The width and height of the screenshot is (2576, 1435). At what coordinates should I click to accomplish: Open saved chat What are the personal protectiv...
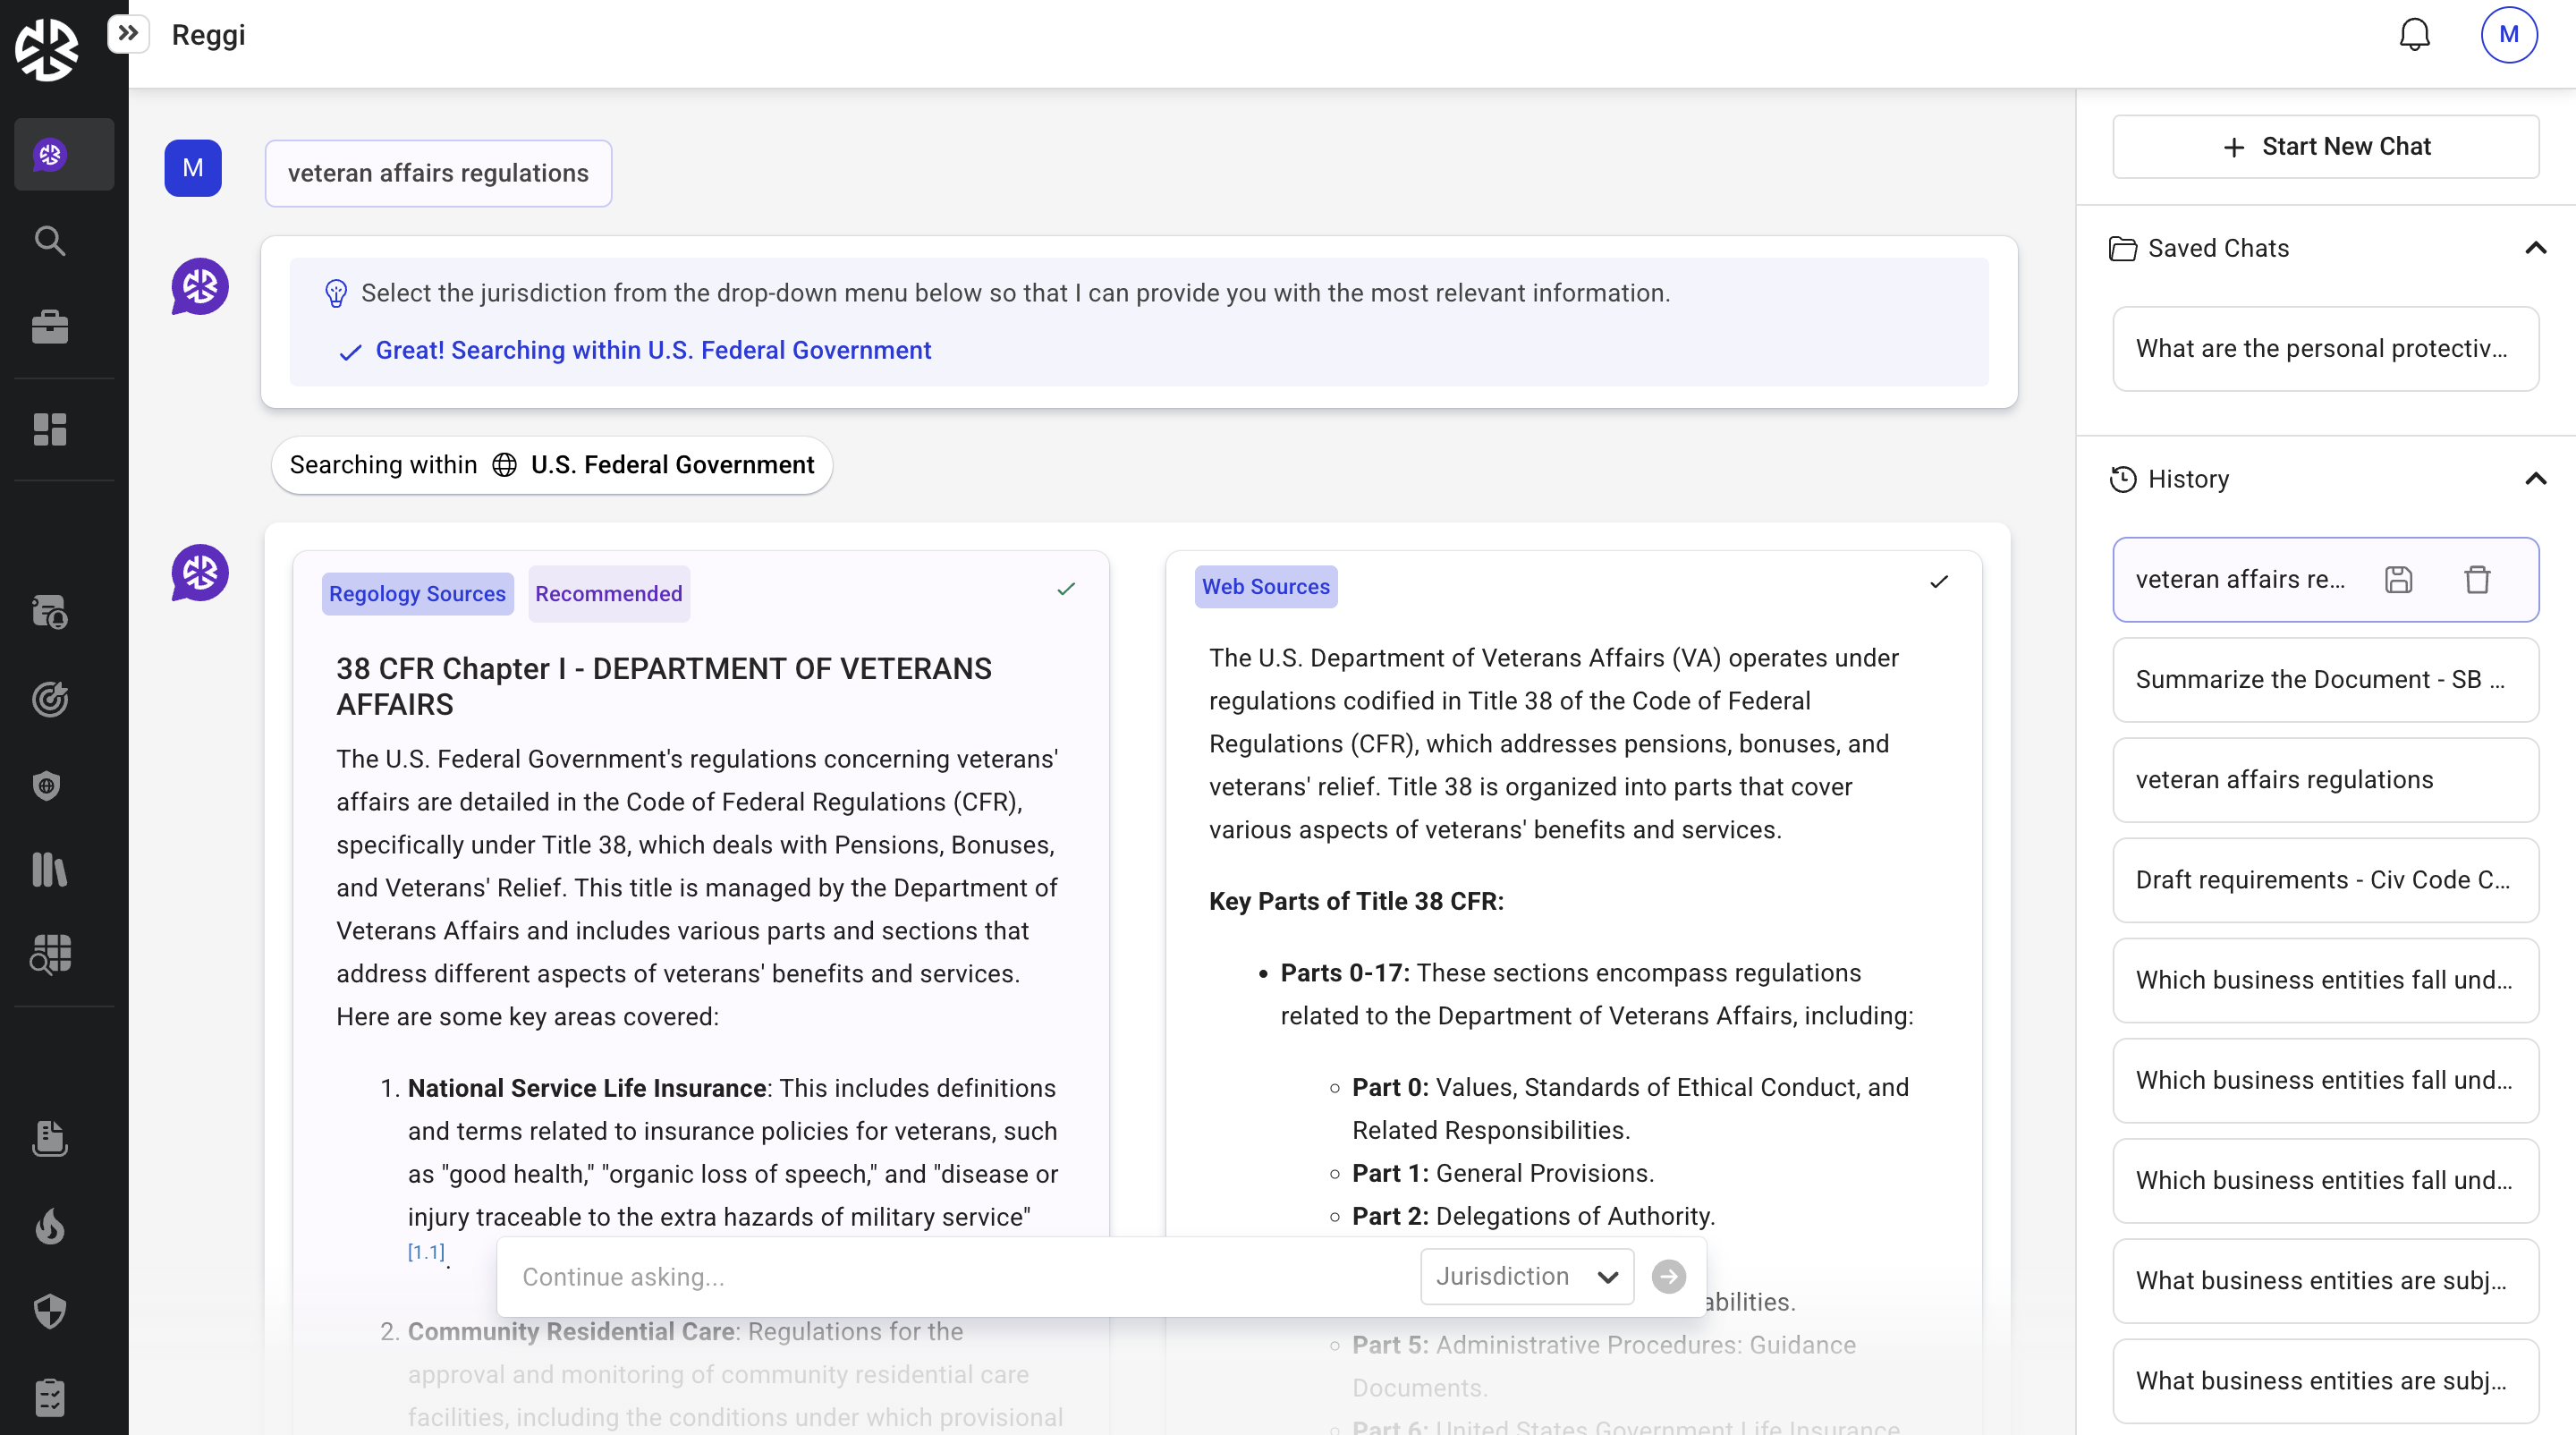(x=2325, y=349)
